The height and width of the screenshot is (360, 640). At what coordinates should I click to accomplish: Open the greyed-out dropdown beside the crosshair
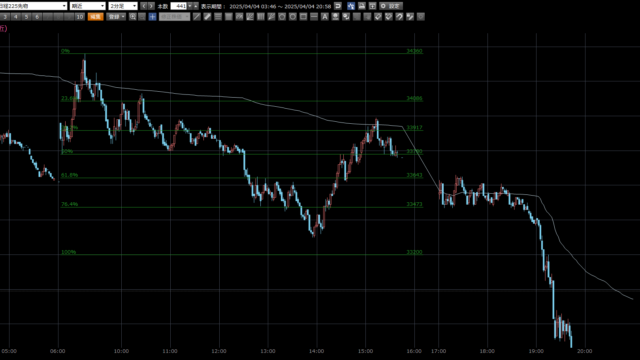point(174,17)
